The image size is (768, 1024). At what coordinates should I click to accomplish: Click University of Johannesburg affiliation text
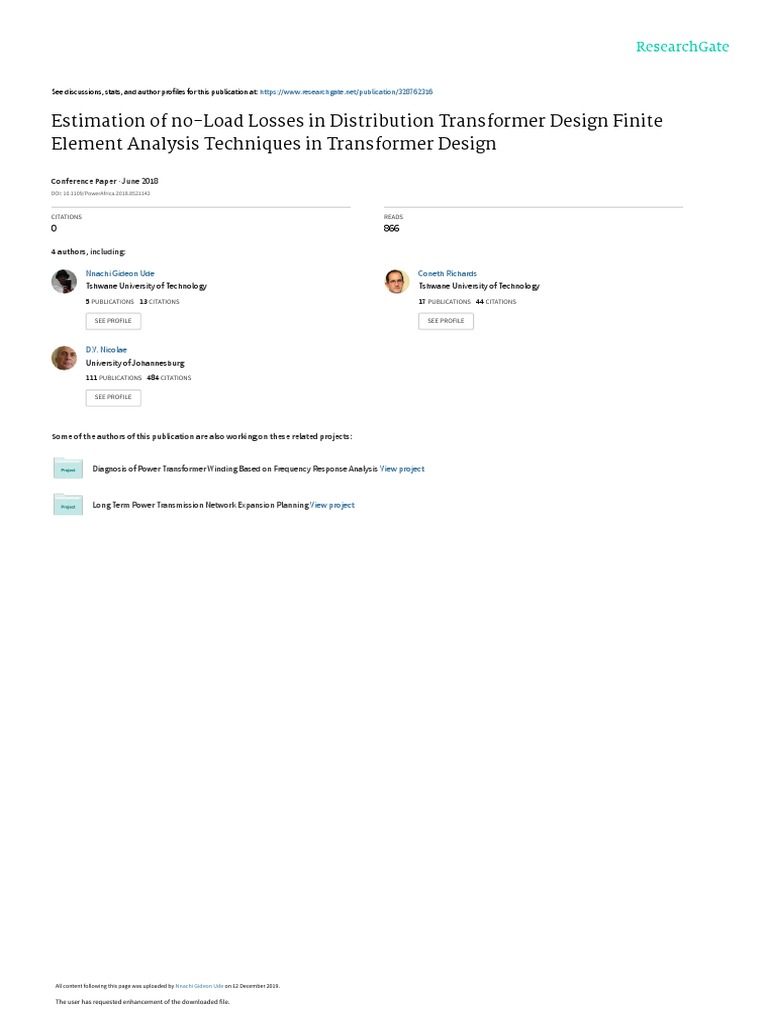click(x=135, y=363)
